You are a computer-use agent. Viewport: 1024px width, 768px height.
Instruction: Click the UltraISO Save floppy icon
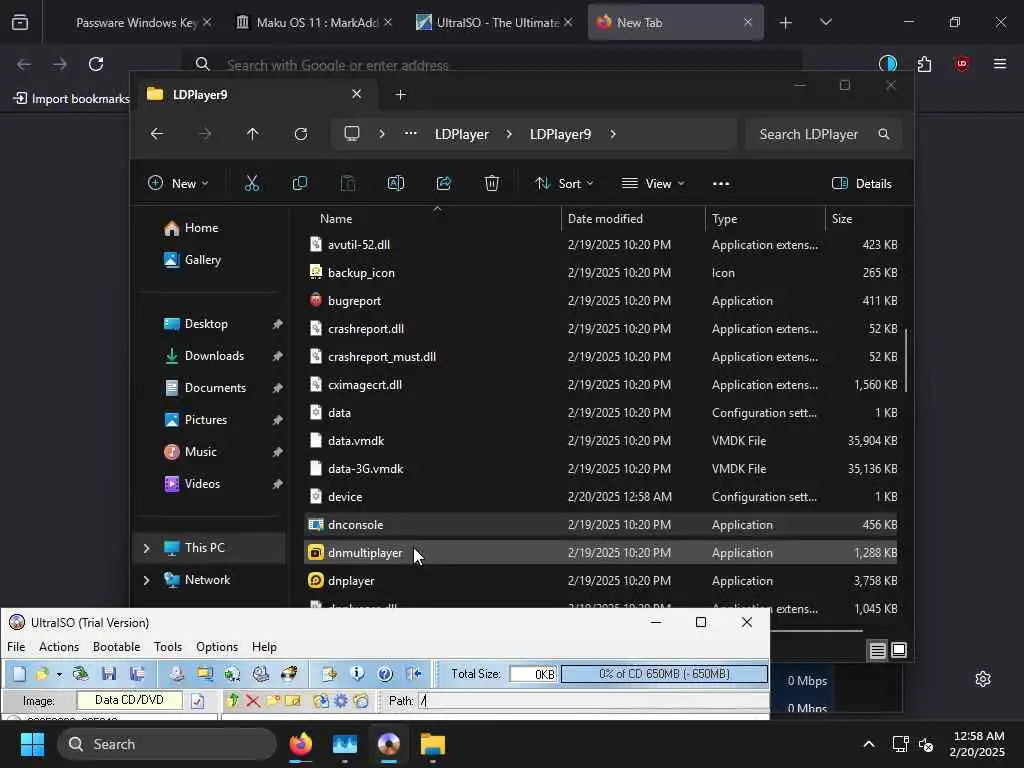pyautogui.click(x=109, y=673)
